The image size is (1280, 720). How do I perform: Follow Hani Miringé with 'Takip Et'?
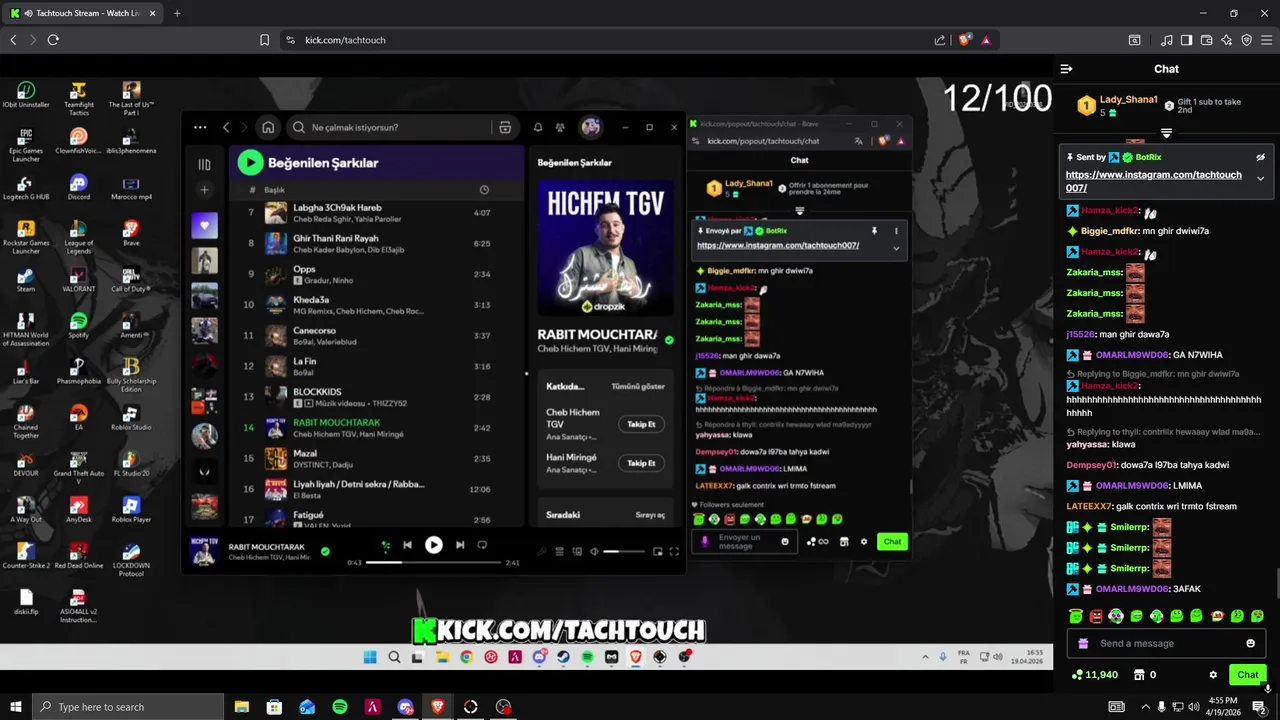[641, 463]
